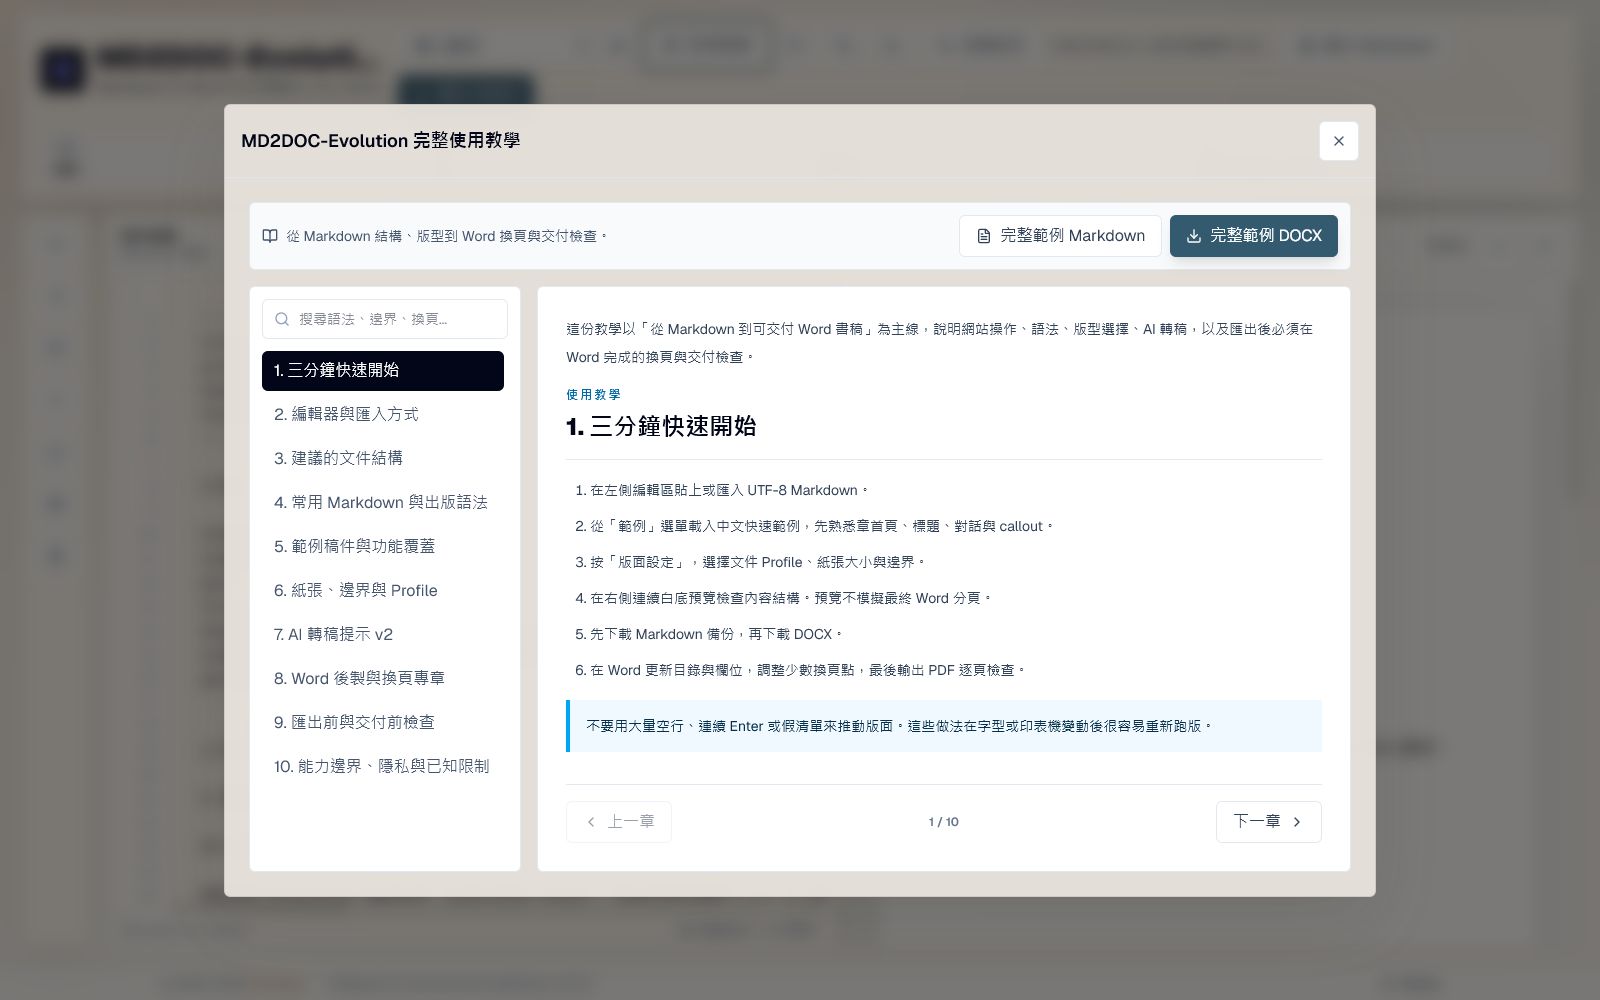Click the document icon on Markdown button

(x=984, y=236)
